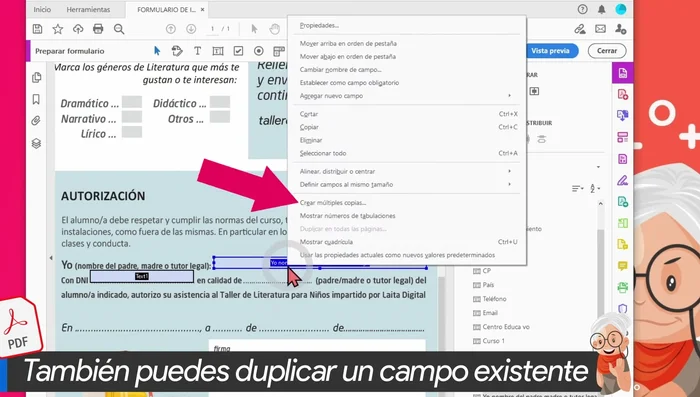
Task: Click the distribute fields icon under DISTRIBUIR
Action: (542, 139)
